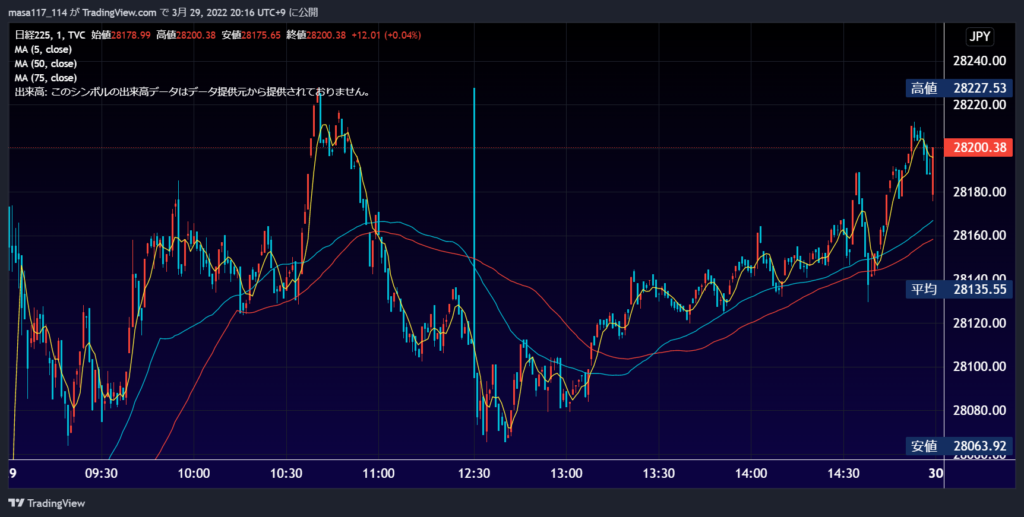Click the 始値 28178.99 open value in header
1024x517 pixels.
pos(121,35)
